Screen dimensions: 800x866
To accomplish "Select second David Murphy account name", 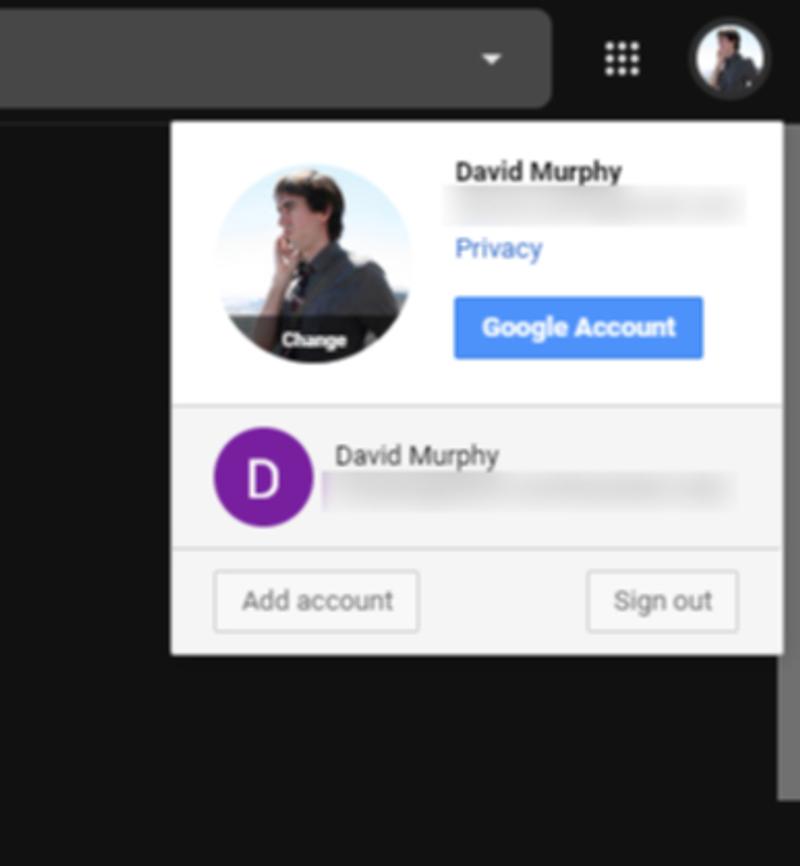I will [x=417, y=457].
